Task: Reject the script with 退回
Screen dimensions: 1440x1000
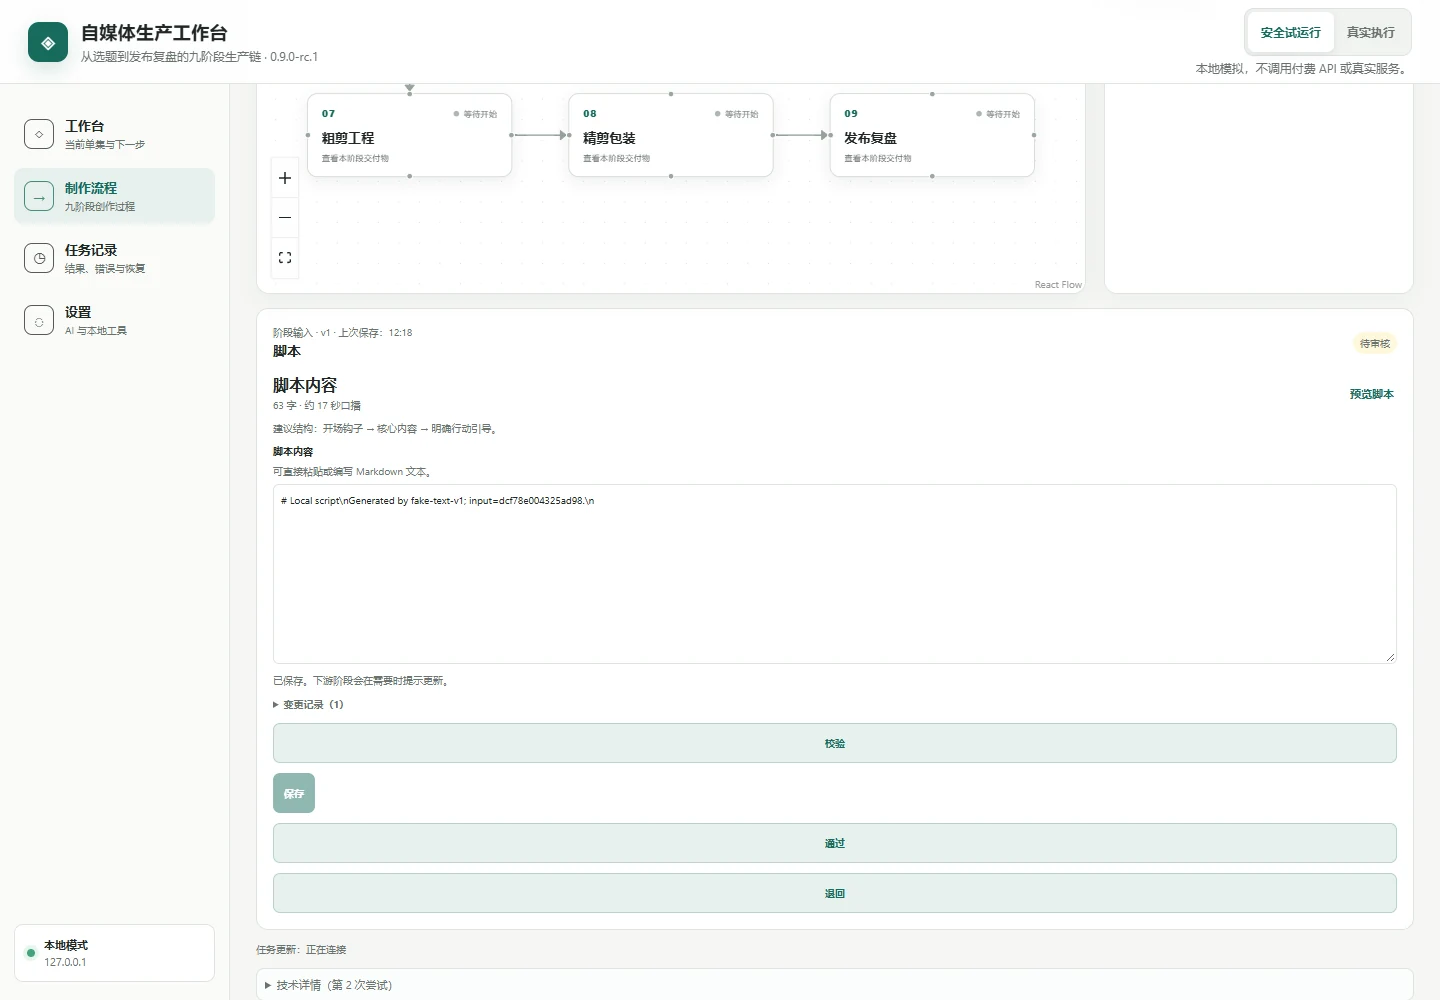Action: click(835, 893)
